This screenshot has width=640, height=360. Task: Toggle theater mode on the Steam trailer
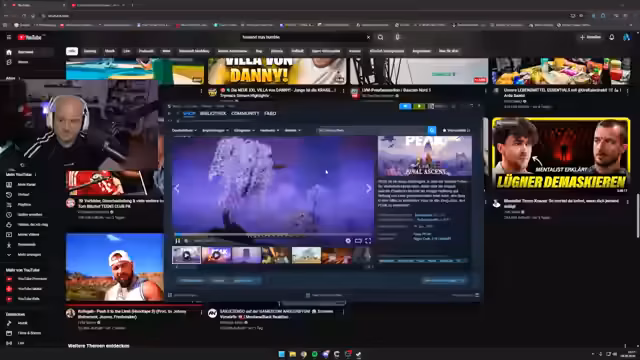click(x=358, y=241)
